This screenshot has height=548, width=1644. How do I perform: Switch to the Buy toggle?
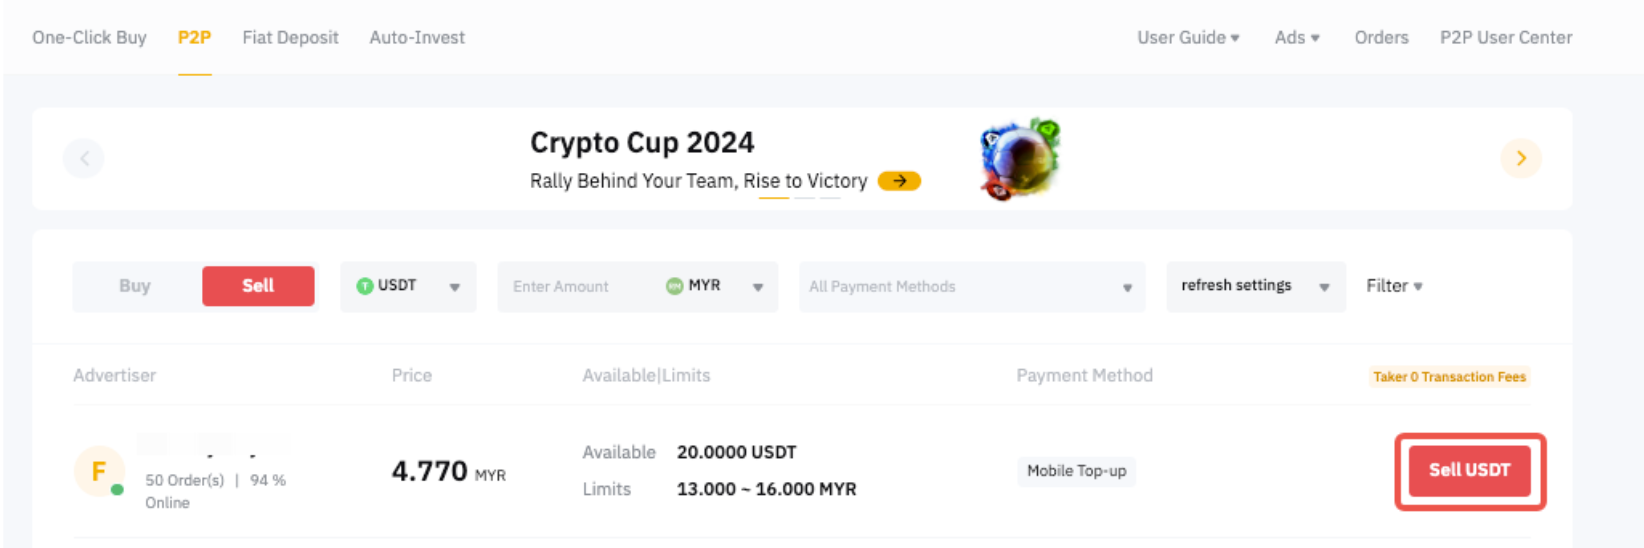(x=135, y=286)
